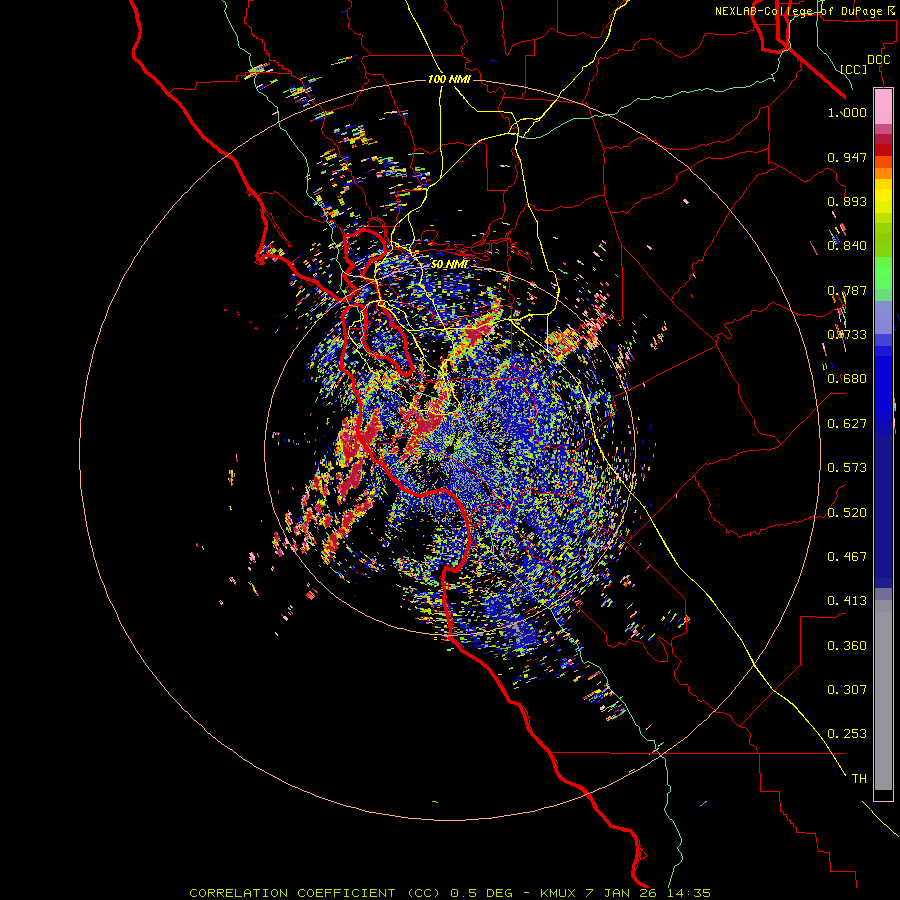Click the 0.307 color scale value
The width and height of the screenshot is (900, 900).
pyautogui.click(x=847, y=690)
